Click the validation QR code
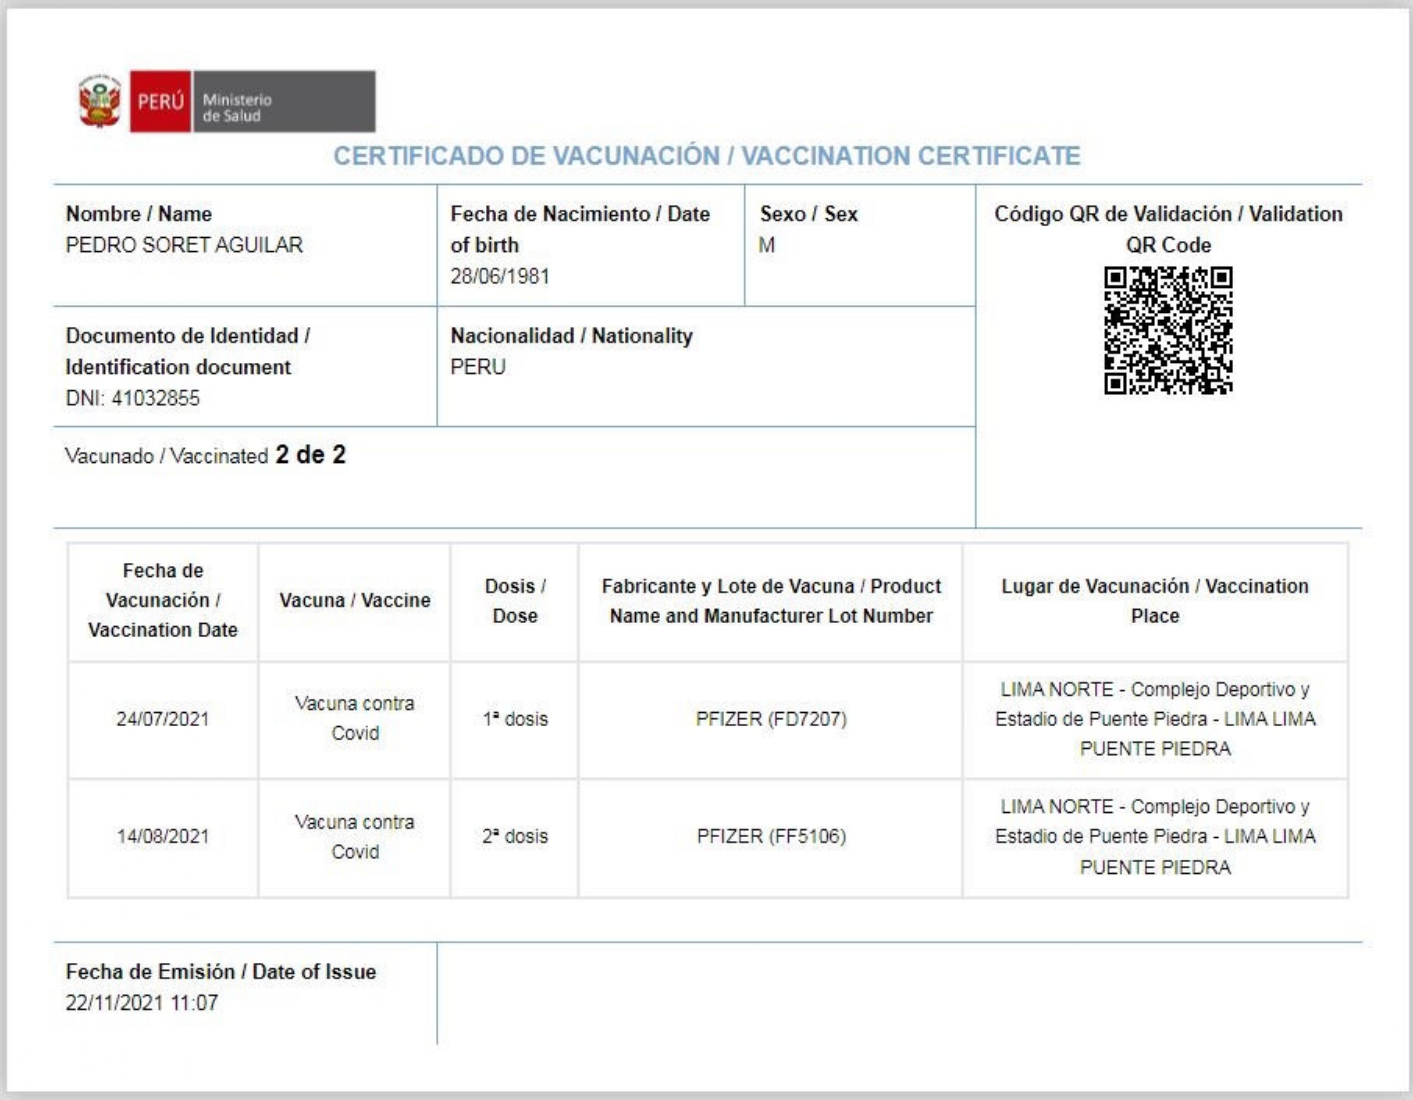 [1168, 330]
